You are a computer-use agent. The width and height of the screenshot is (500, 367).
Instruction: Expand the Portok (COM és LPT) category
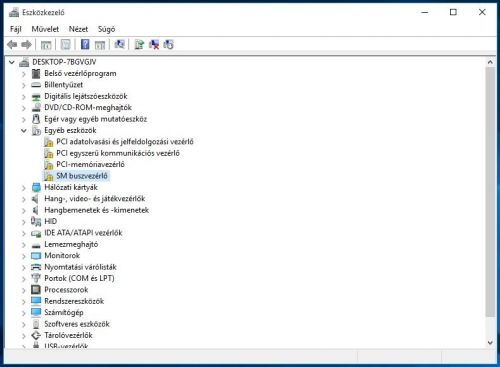[24, 279]
